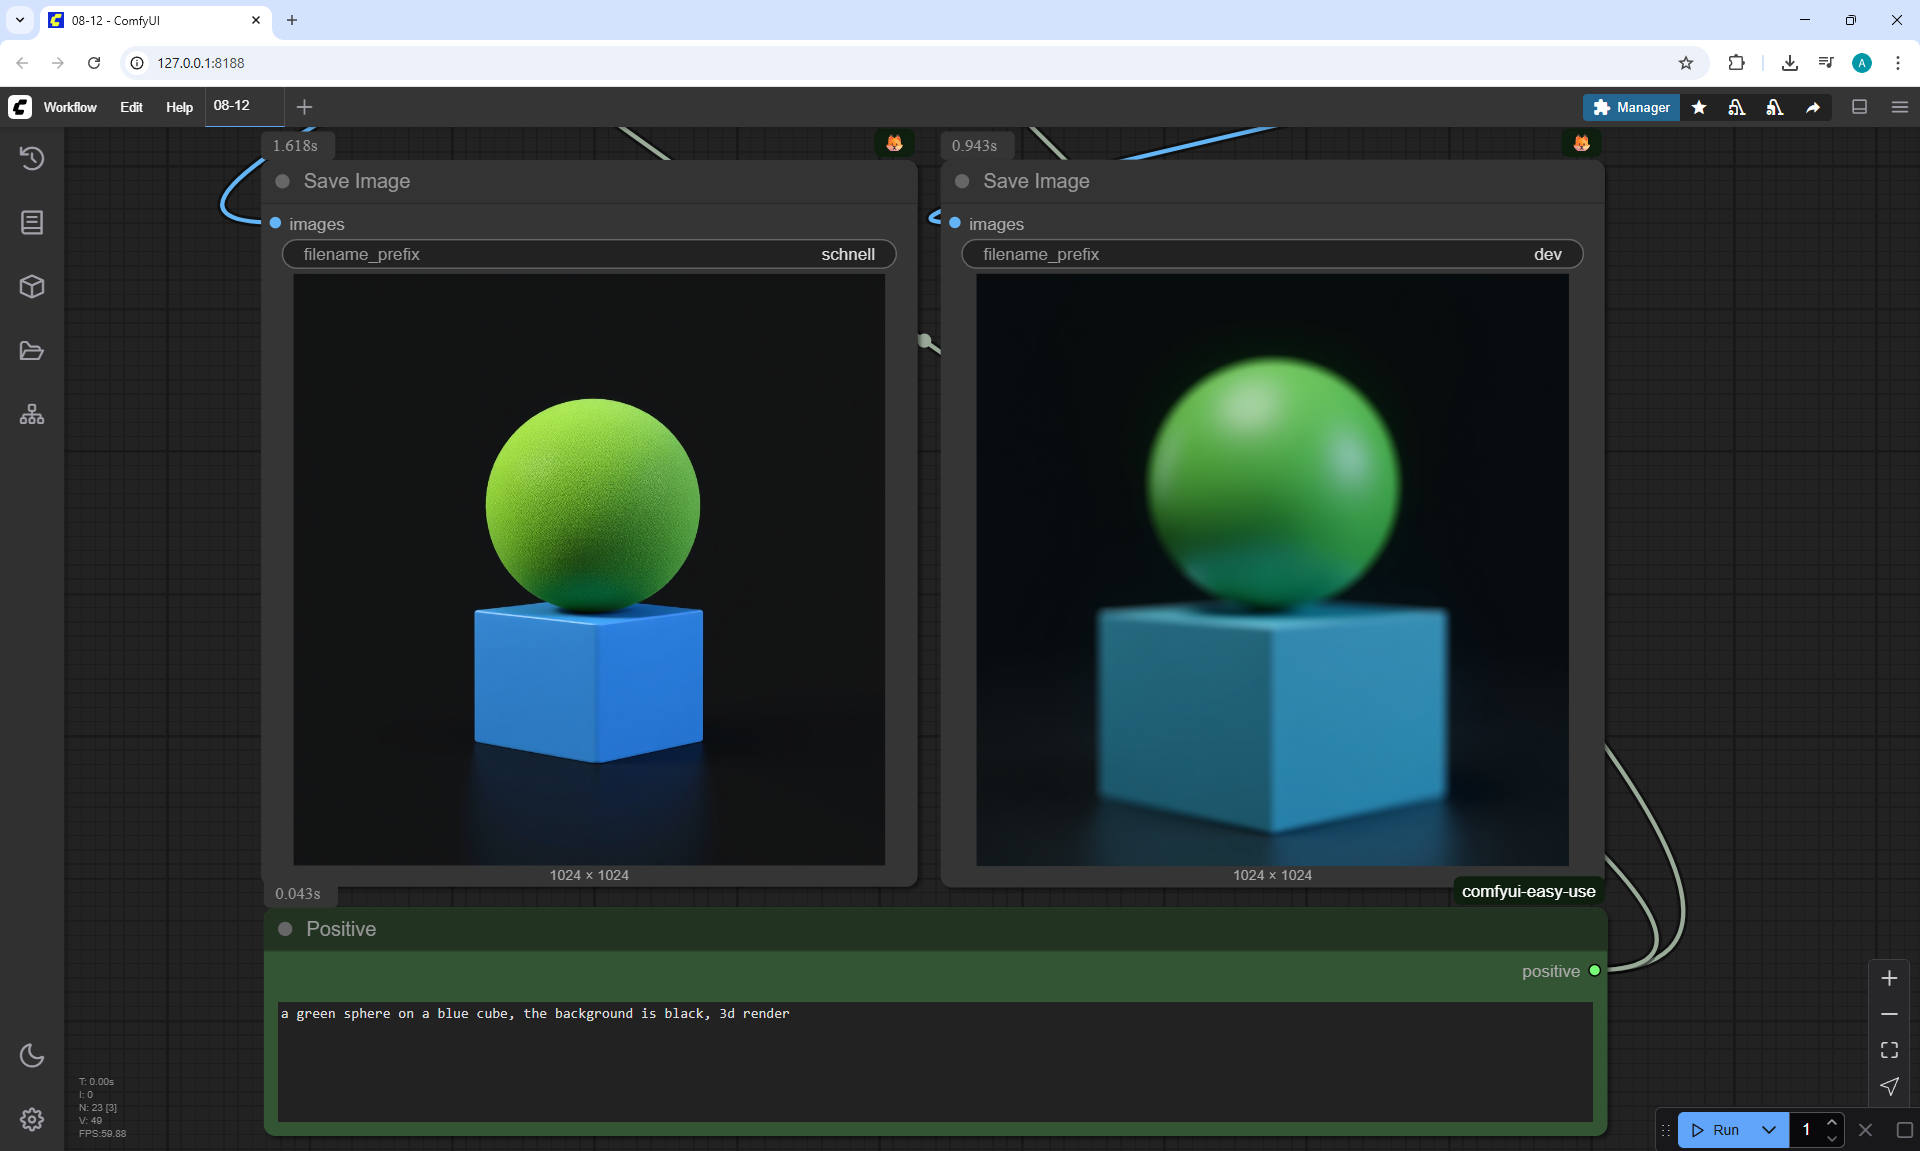Open the settings gear in the sidebar
This screenshot has height=1151, width=1920.
32,1119
